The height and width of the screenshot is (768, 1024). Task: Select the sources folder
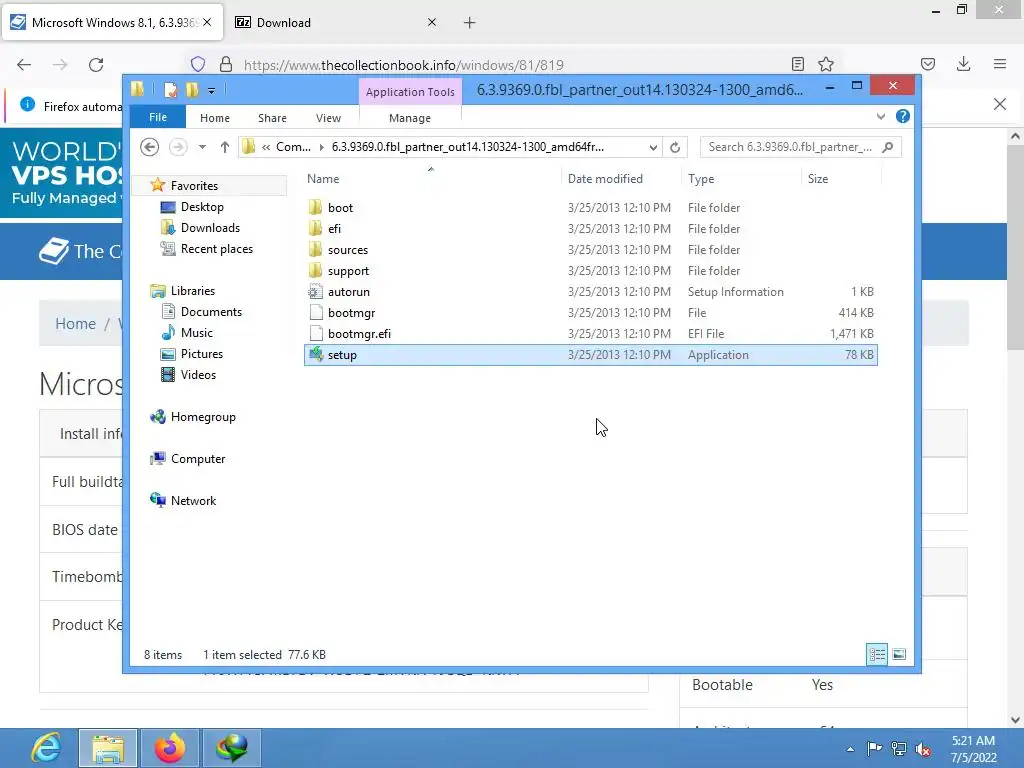[347, 249]
